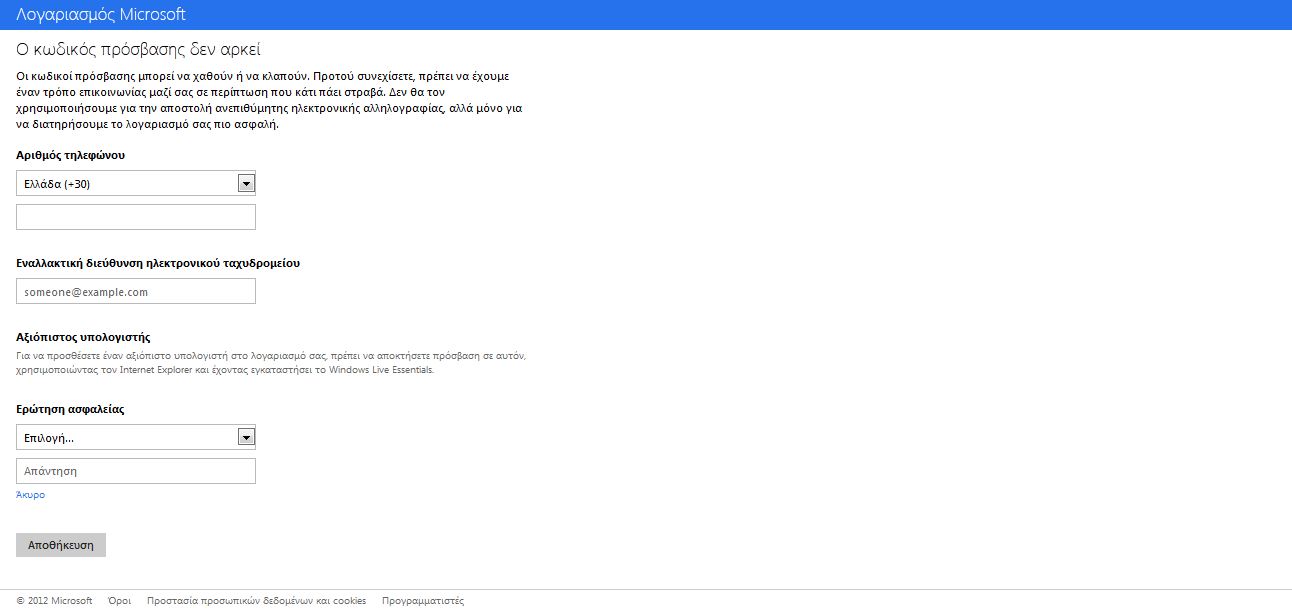Click the Εναλλακτική διεύθυνση ηλεκτρονικού ταχυδρομείου label
This screenshot has height=613, width=1292.
click(158, 263)
